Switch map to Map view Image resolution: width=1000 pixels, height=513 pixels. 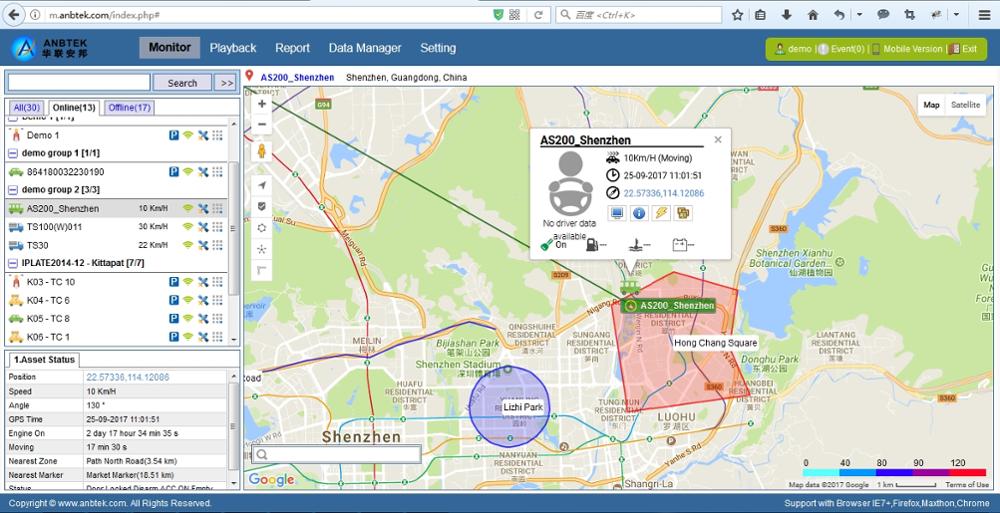tap(931, 105)
